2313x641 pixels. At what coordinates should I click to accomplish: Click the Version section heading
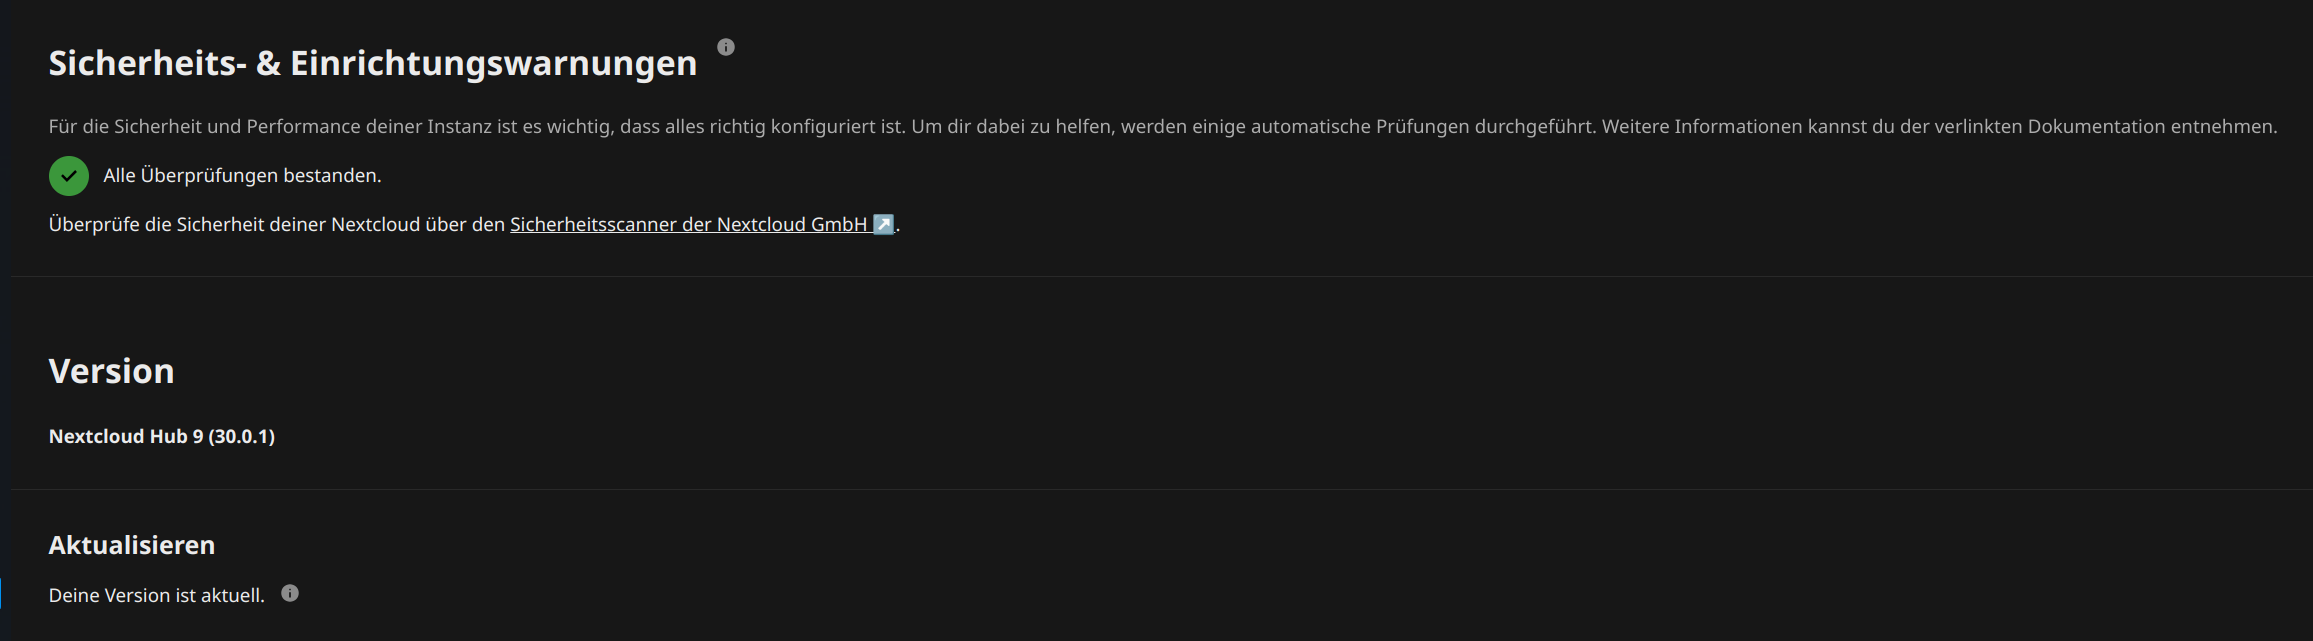(112, 371)
